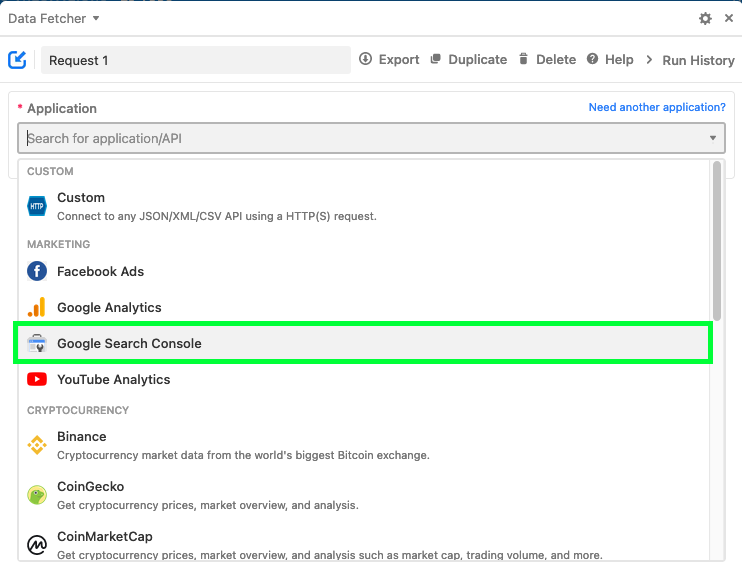This screenshot has width=742, height=573.
Task: Open the settings gear icon
Action: tap(705, 18)
